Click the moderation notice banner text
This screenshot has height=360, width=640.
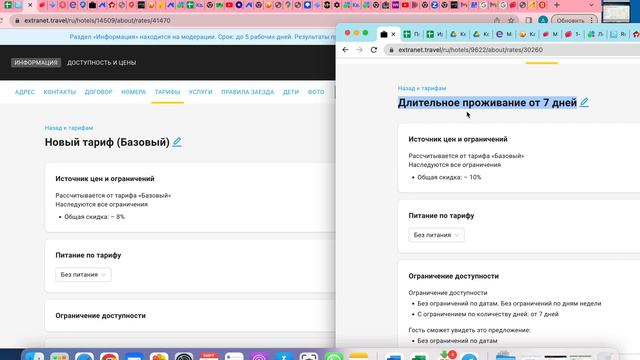pyautogui.click(x=202, y=37)
